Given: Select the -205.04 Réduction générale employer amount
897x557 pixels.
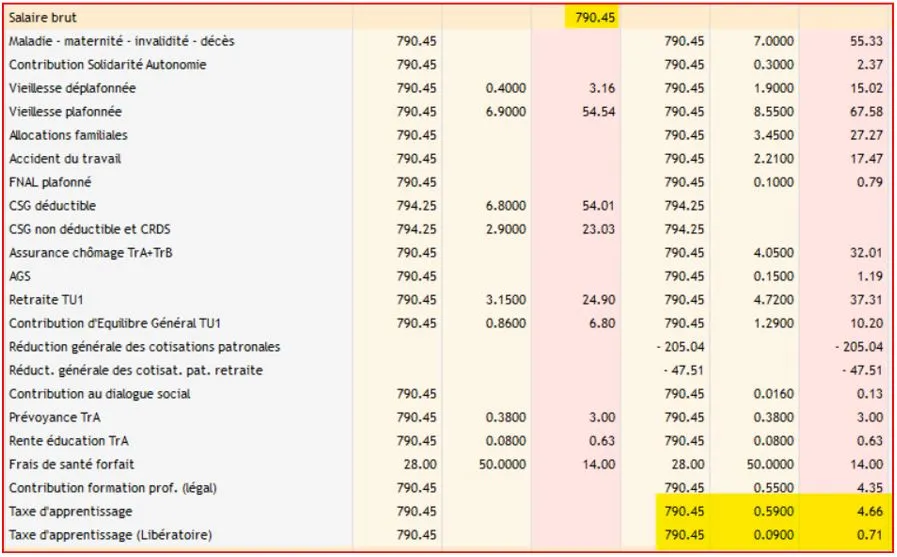Looking at the screenshot, I should tap(859, 347).
